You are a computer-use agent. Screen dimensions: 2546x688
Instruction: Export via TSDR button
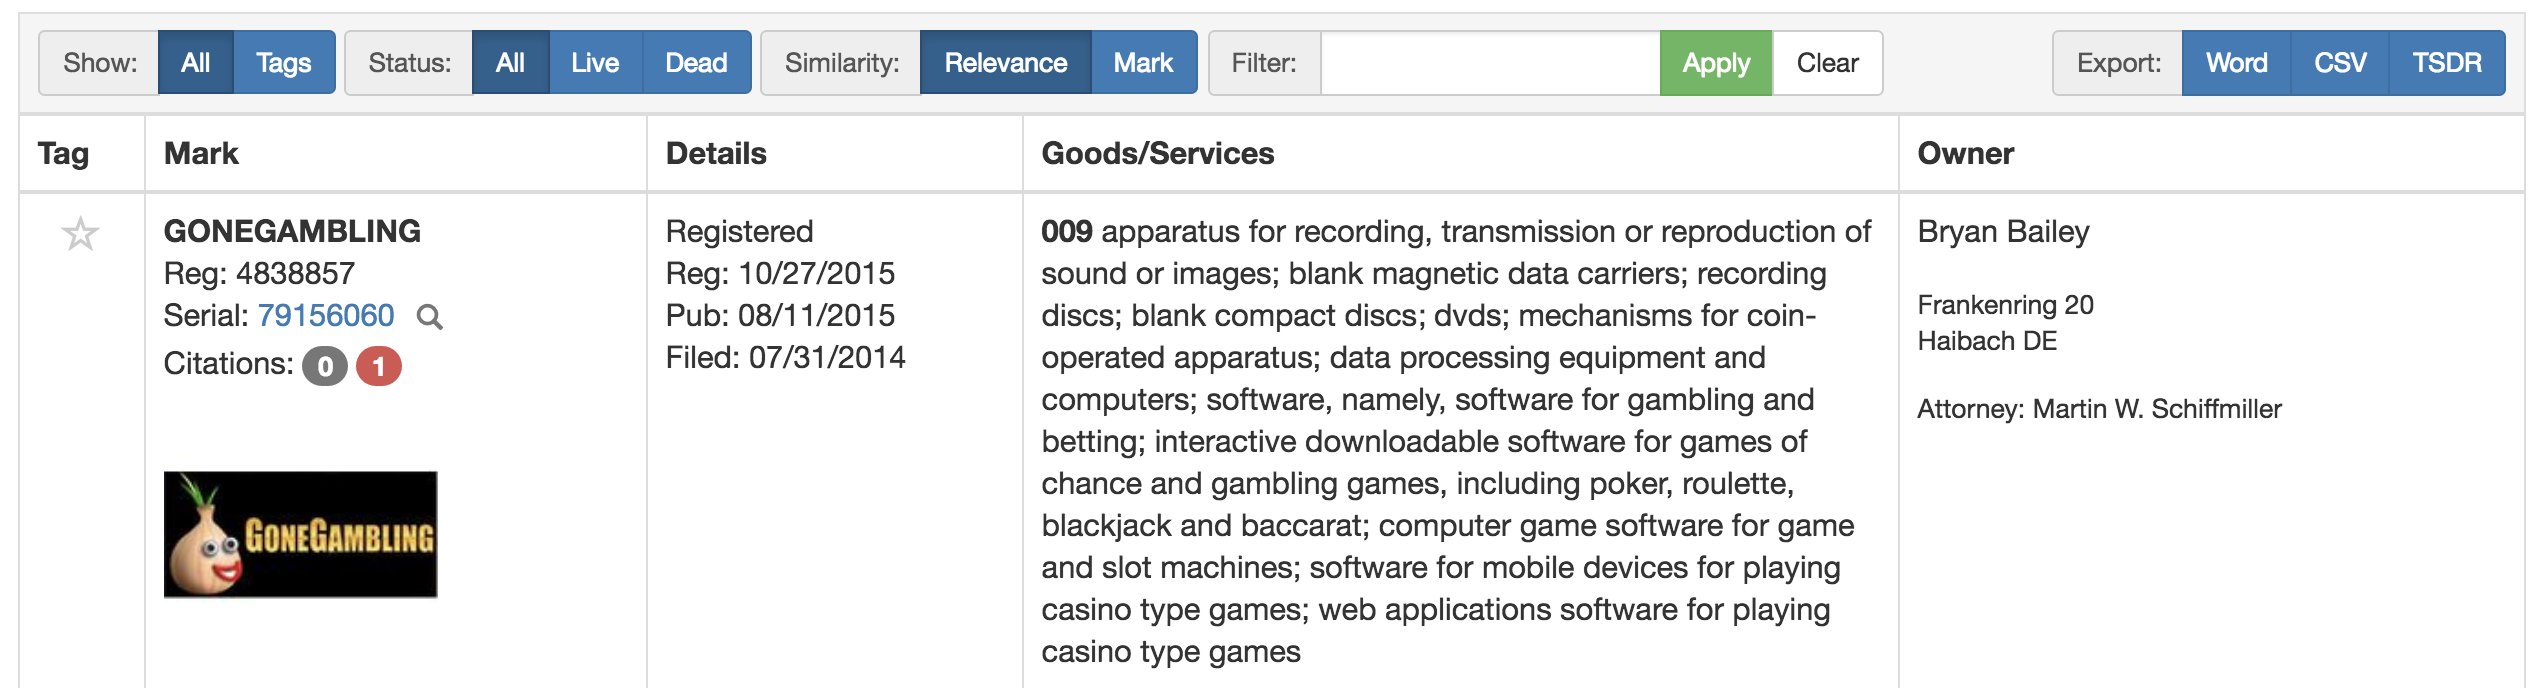(2446, 63)
